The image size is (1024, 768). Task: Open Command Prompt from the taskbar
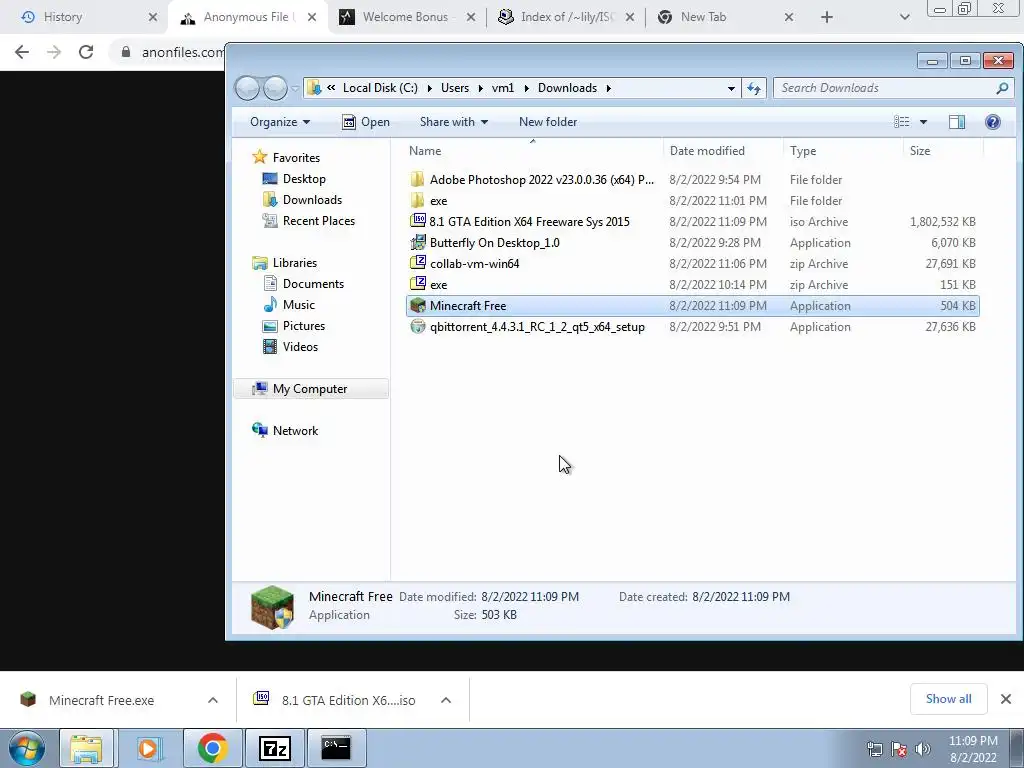[336, 748]
